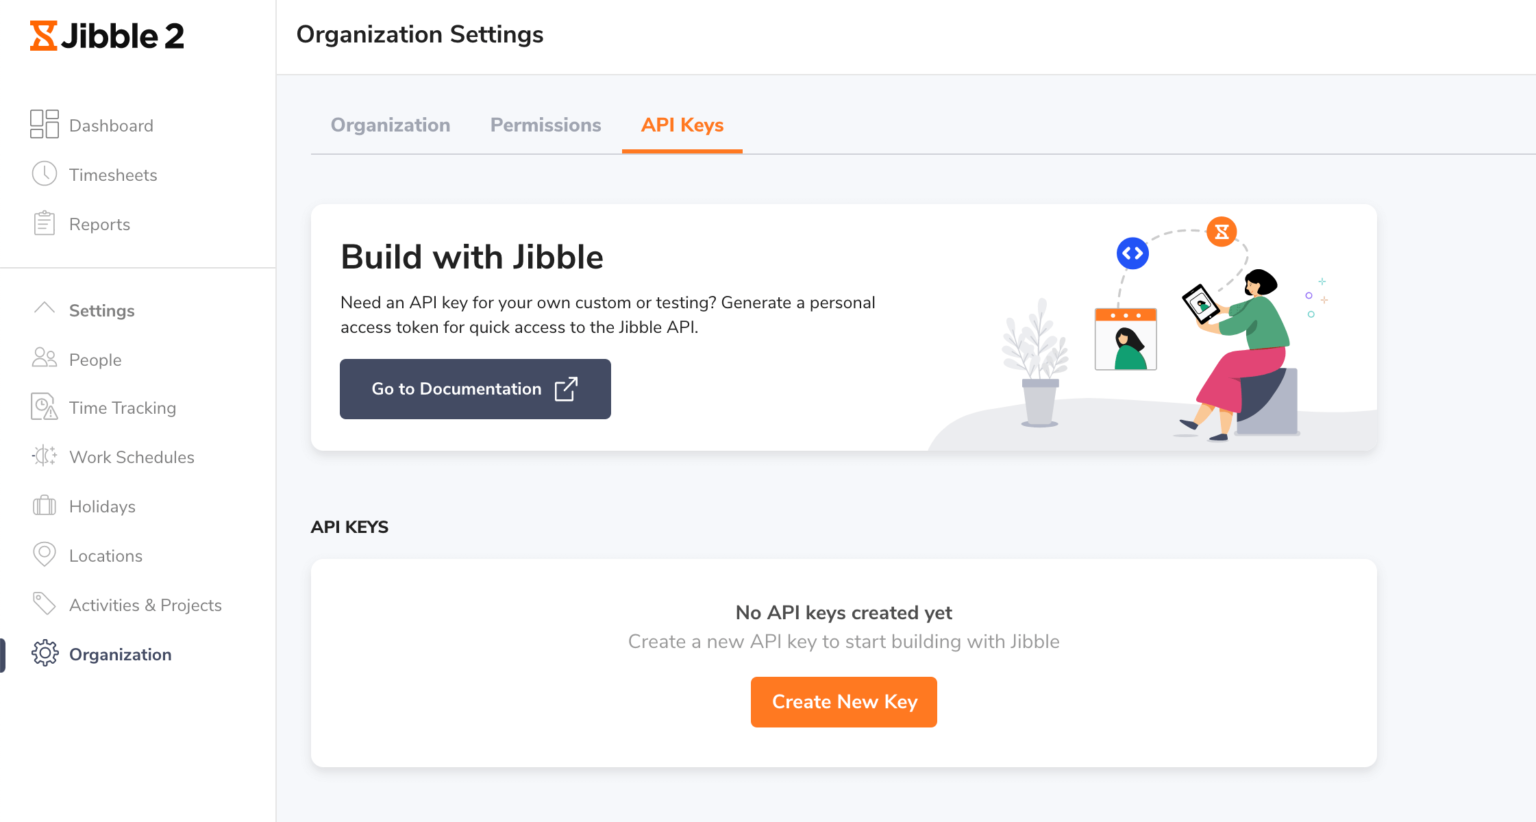This screenshot has width=1536, height=822.
Task: Click the Timesheets clock icon
Action: point(44,174)
